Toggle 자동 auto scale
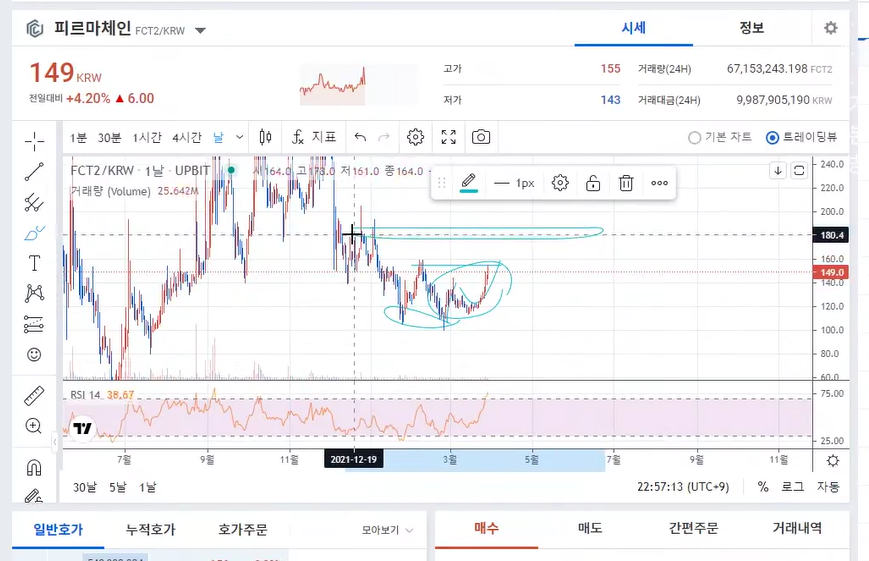 coord(828,487)
